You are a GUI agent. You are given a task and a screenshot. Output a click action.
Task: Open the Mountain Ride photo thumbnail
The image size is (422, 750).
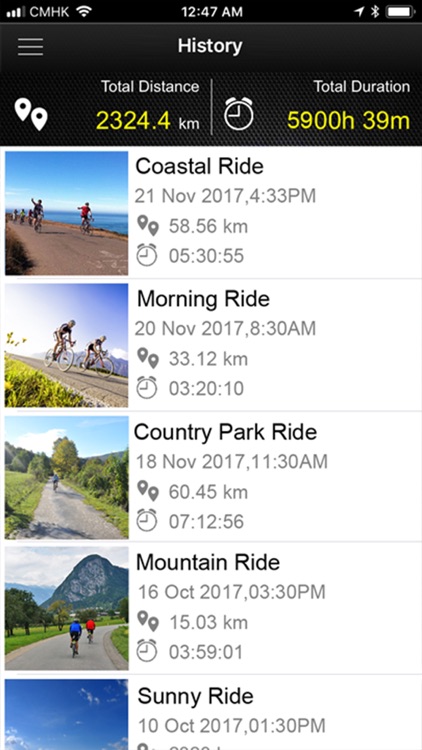click(x=67, y=608)
